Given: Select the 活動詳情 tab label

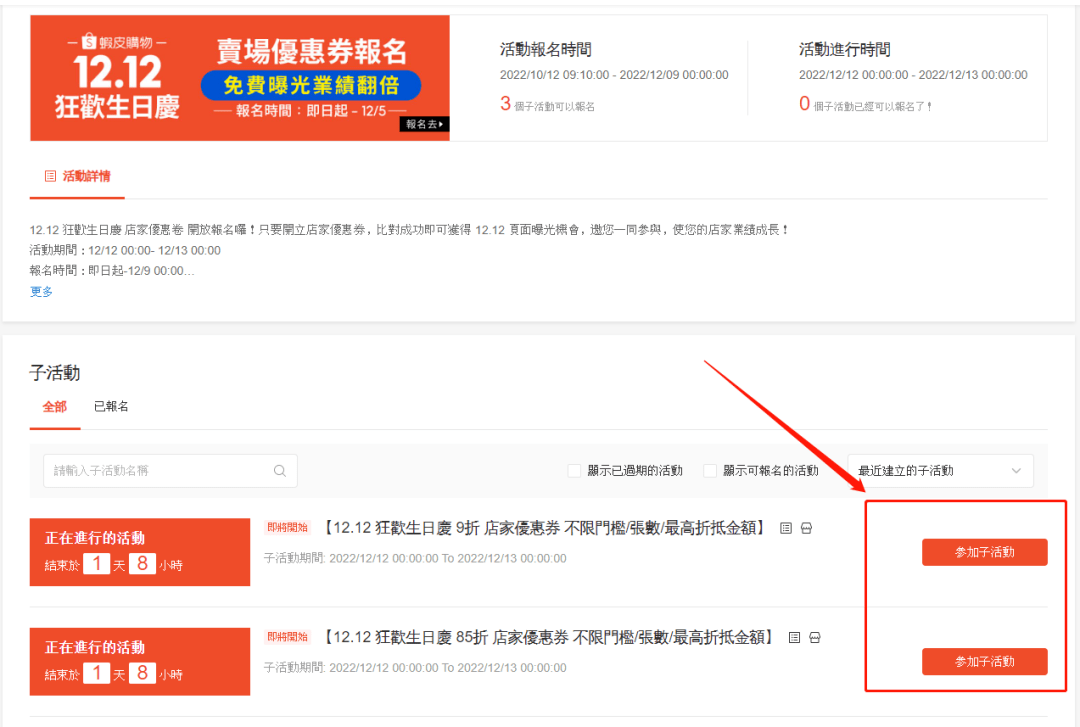Looking at the screenshot, I should (86, 176).
